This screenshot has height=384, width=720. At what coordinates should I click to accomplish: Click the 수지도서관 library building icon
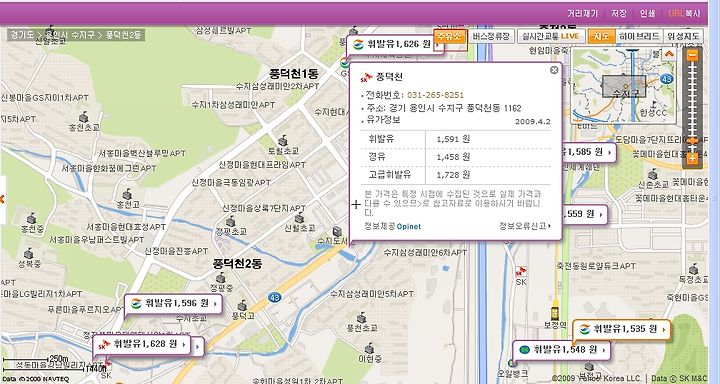tap(338, 231)
